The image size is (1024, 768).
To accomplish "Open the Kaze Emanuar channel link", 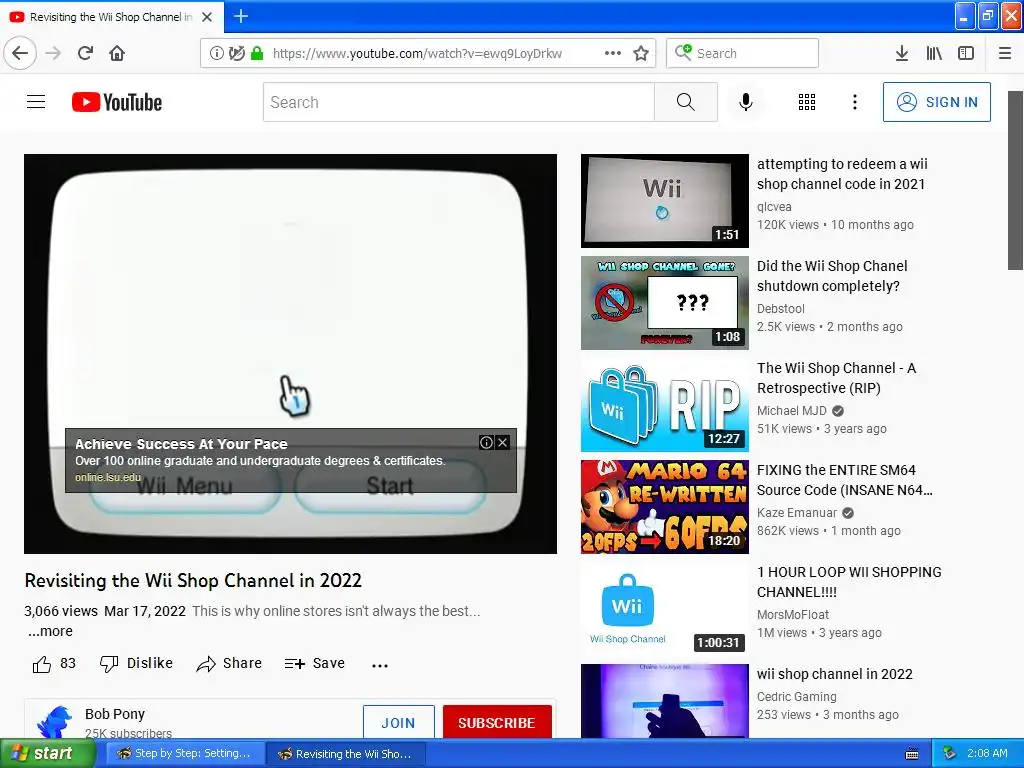I will 797,513.
